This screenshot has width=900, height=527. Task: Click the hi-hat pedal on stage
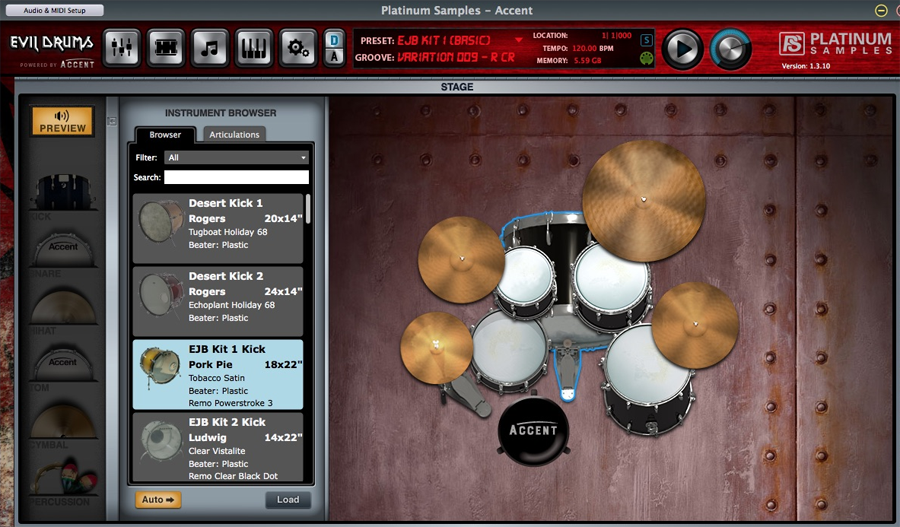click(466, 396)
